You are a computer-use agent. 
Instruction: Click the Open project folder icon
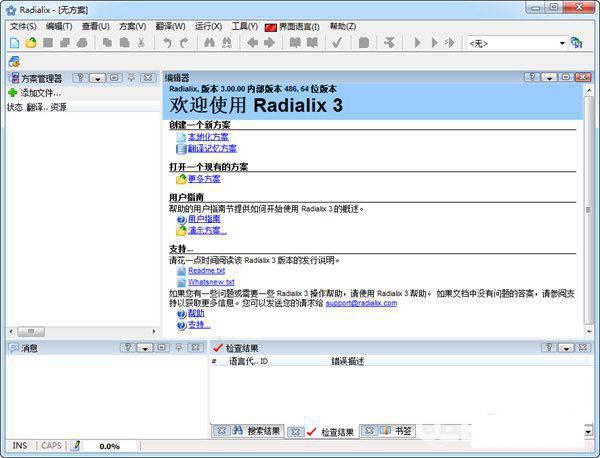(x=31, y=43)
